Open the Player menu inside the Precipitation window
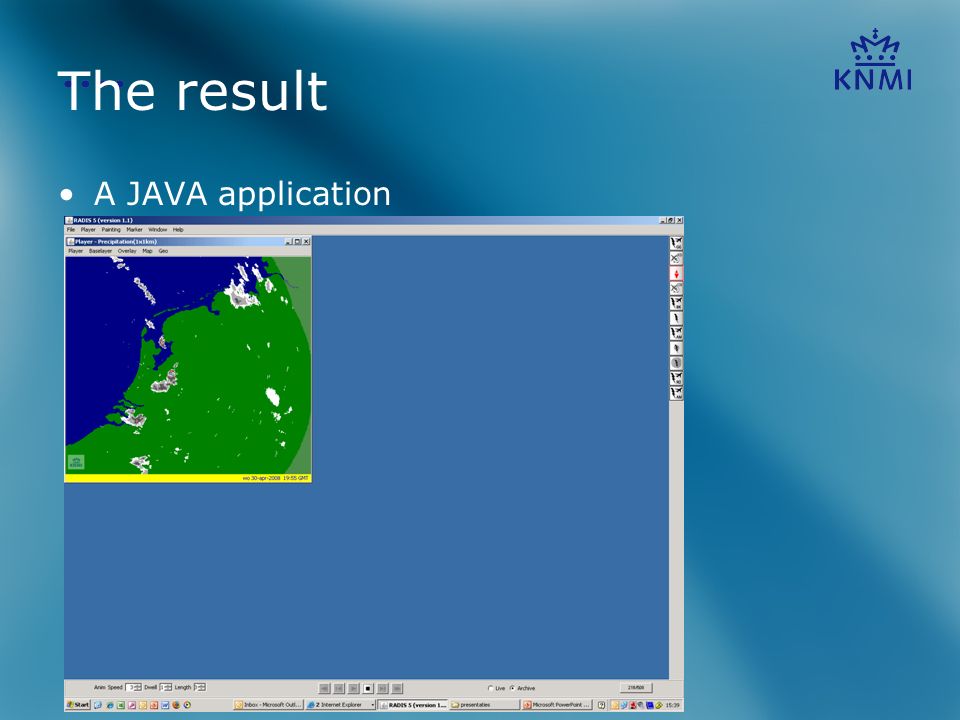This screenshot has width=960, height=720. tap(75, 251)
